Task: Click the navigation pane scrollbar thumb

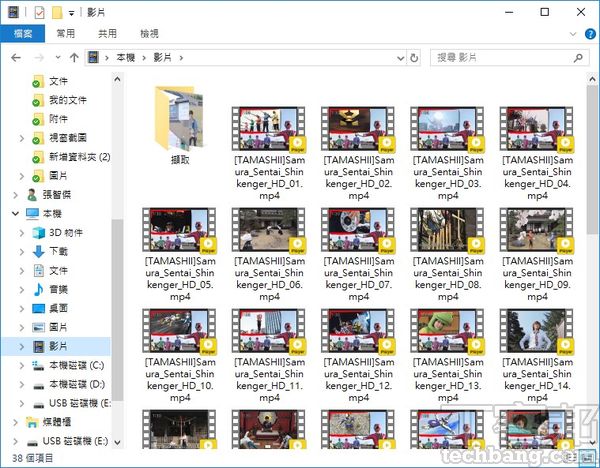Action: (117, 310)
